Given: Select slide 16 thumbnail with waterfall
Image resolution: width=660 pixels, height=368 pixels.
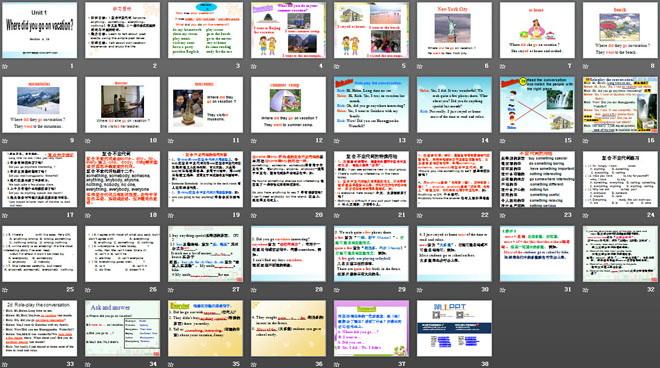Looking at the screenshot, I should [620, 105].
